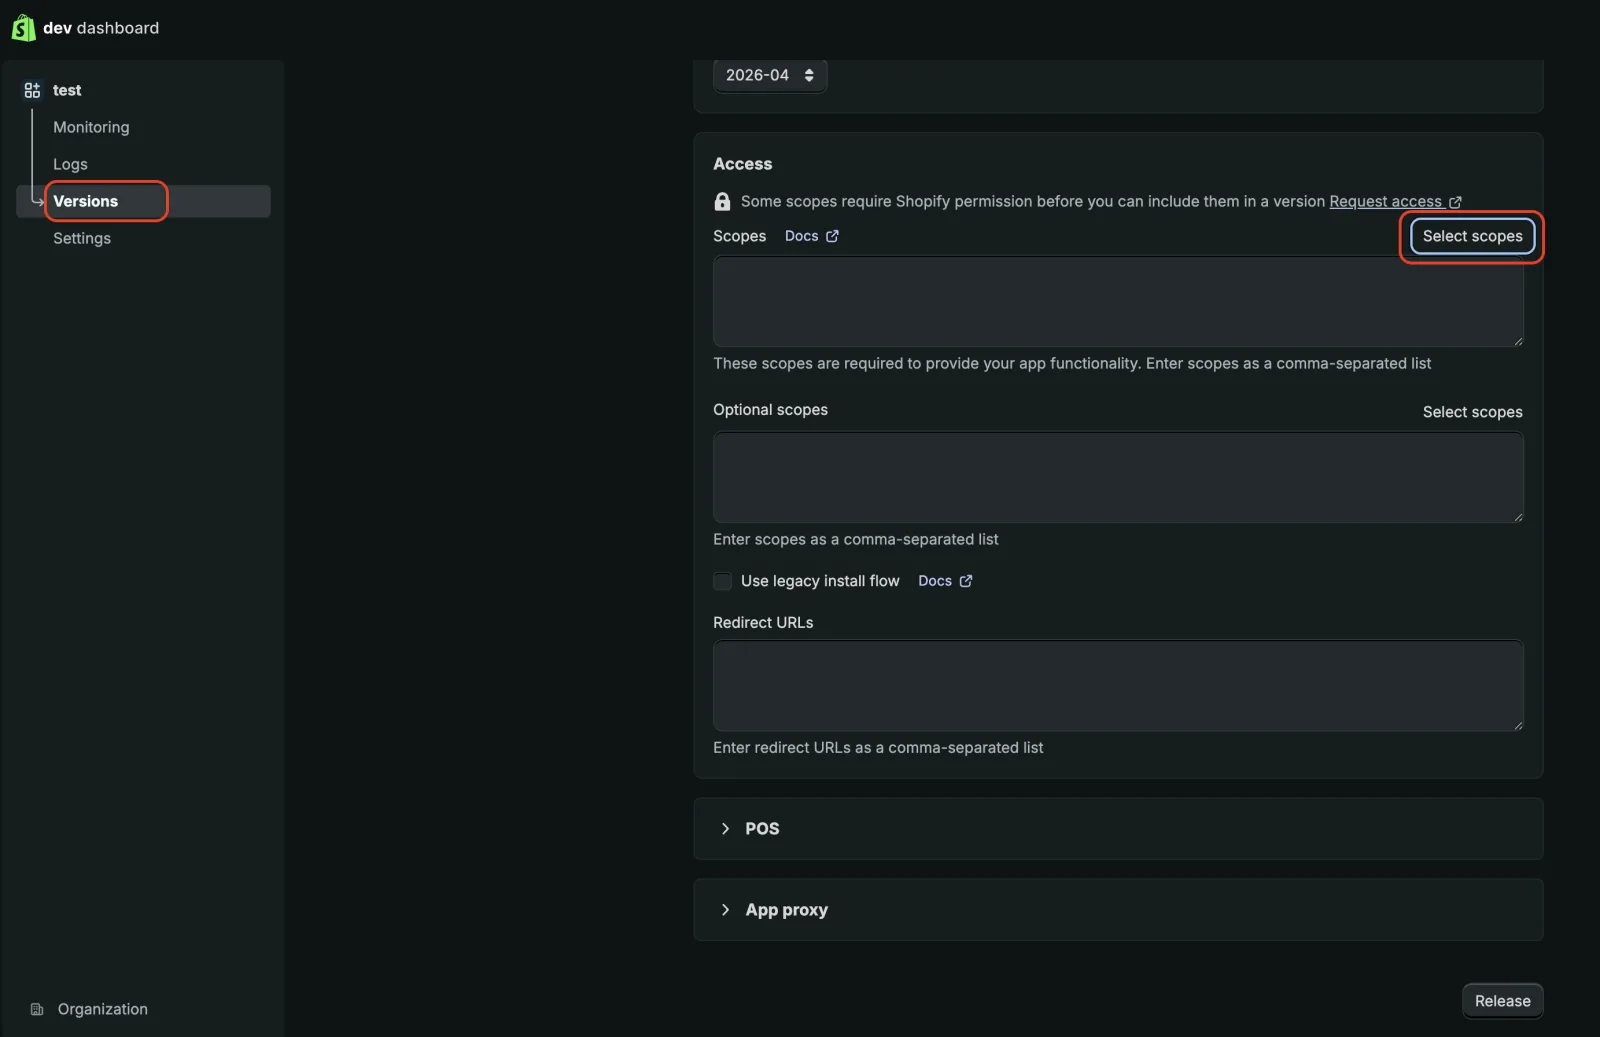This screenshot has height=1037, width=1600.
Task: Open the Logs page in the sidebar
Action: click(70, 164)
